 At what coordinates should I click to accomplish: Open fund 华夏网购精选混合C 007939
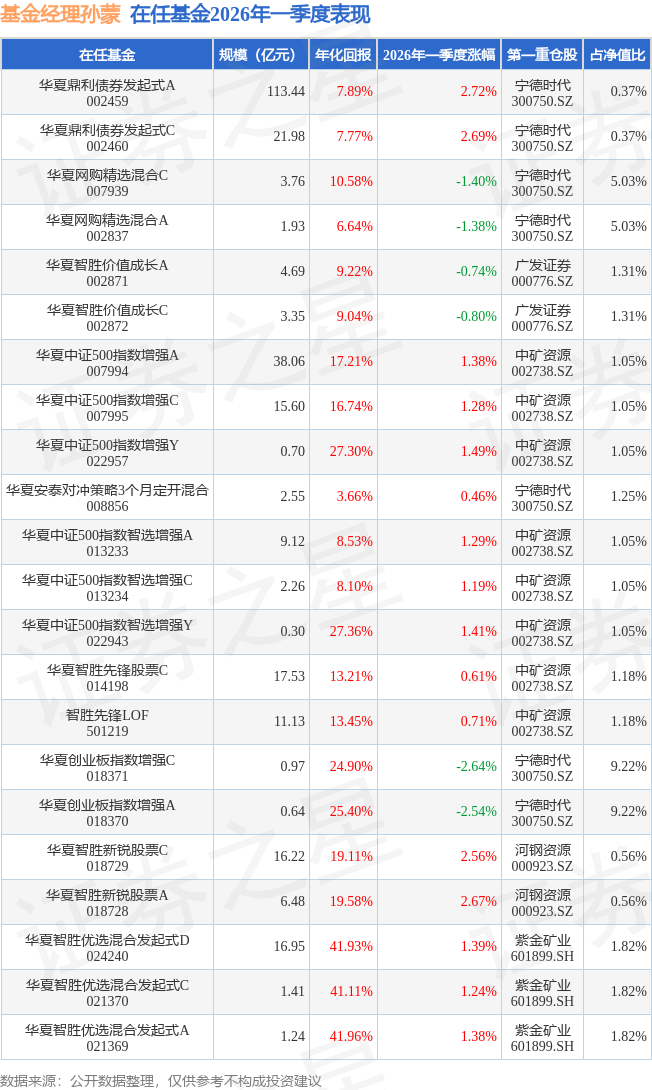tap(107, 182)
